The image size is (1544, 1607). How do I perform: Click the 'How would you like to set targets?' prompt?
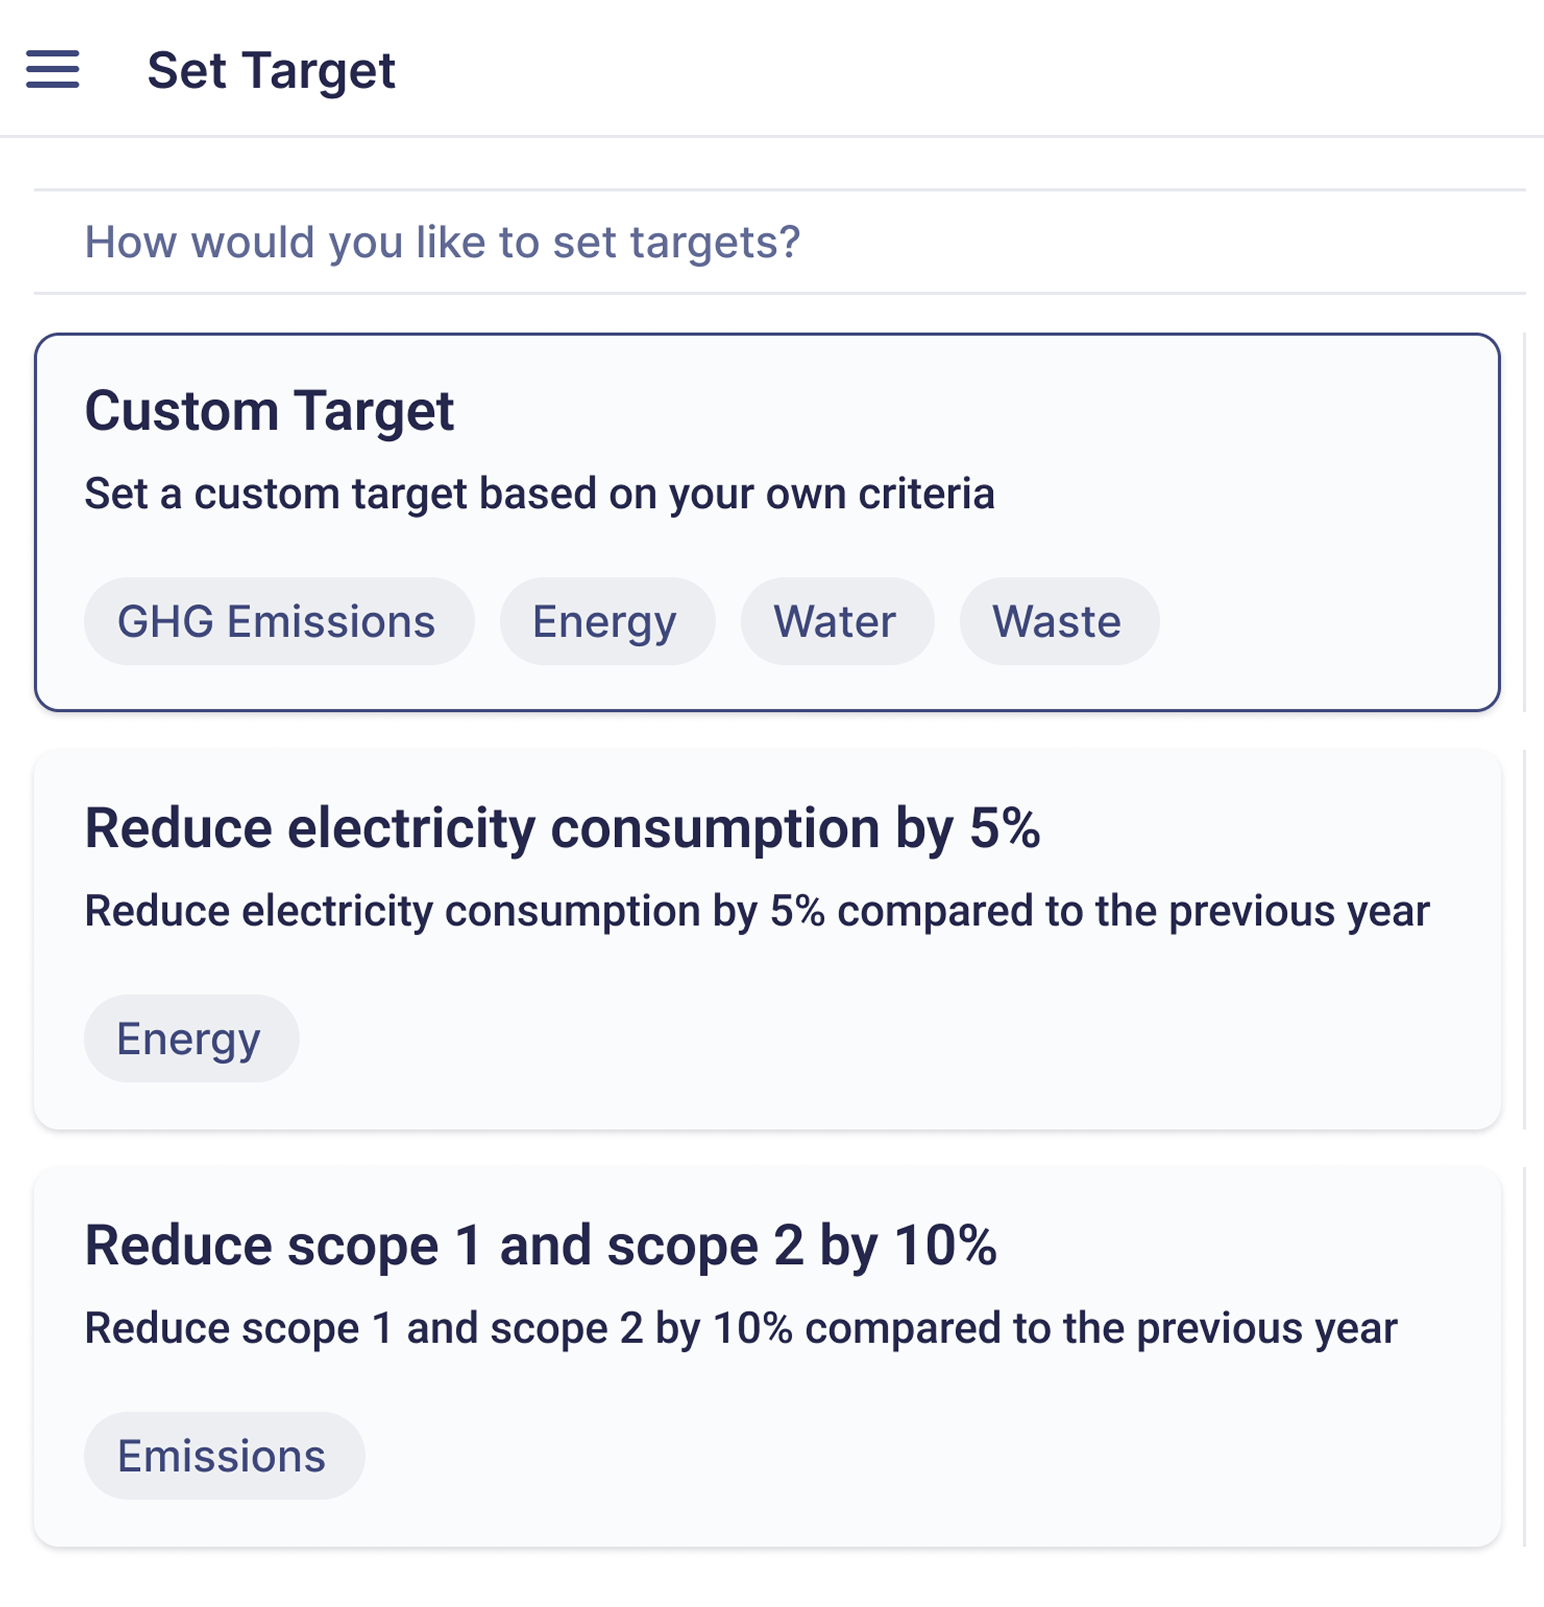(442, 242)
